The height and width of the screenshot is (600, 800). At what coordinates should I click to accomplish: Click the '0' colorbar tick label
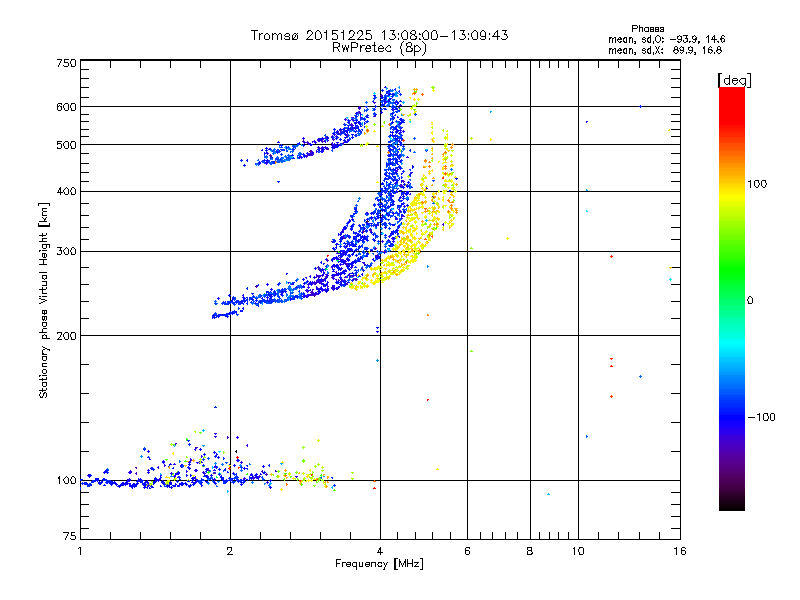pos(749,301)
